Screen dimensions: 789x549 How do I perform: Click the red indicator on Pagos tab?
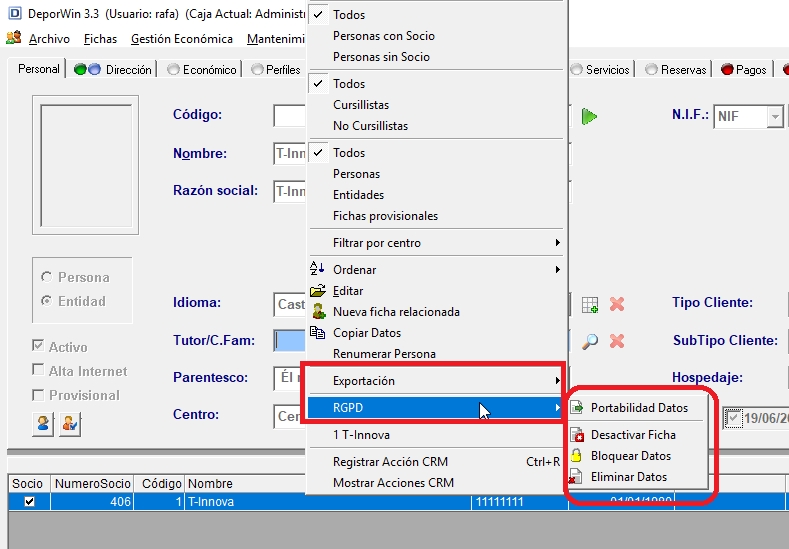click(727, 69)
